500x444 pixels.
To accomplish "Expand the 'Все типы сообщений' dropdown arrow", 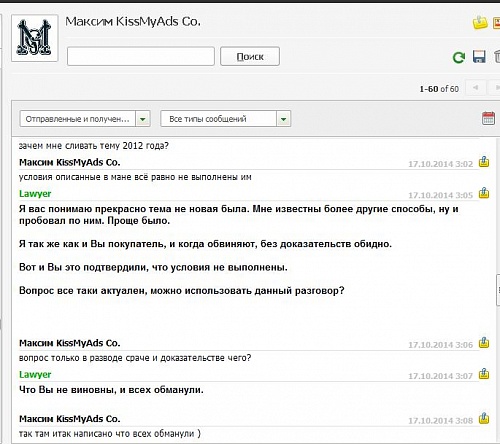I will point(283,119).
